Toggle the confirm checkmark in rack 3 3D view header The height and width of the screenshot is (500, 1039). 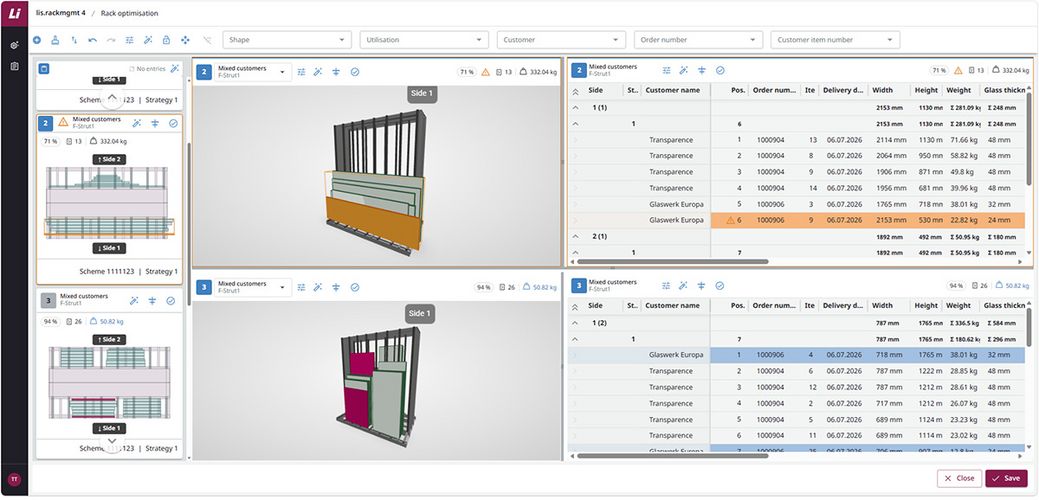[355, 287]
